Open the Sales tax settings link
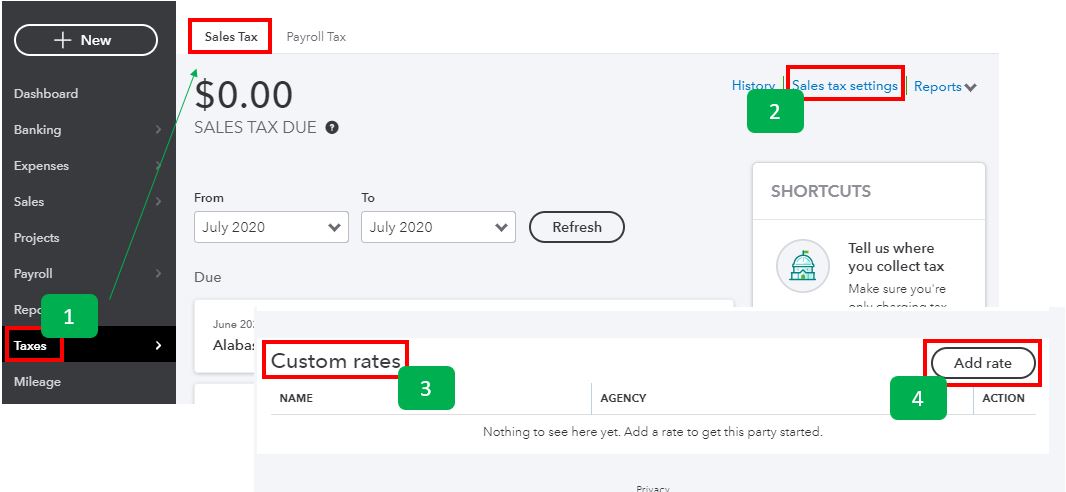This screenshot has height=492, width=1066. [844, 86]
